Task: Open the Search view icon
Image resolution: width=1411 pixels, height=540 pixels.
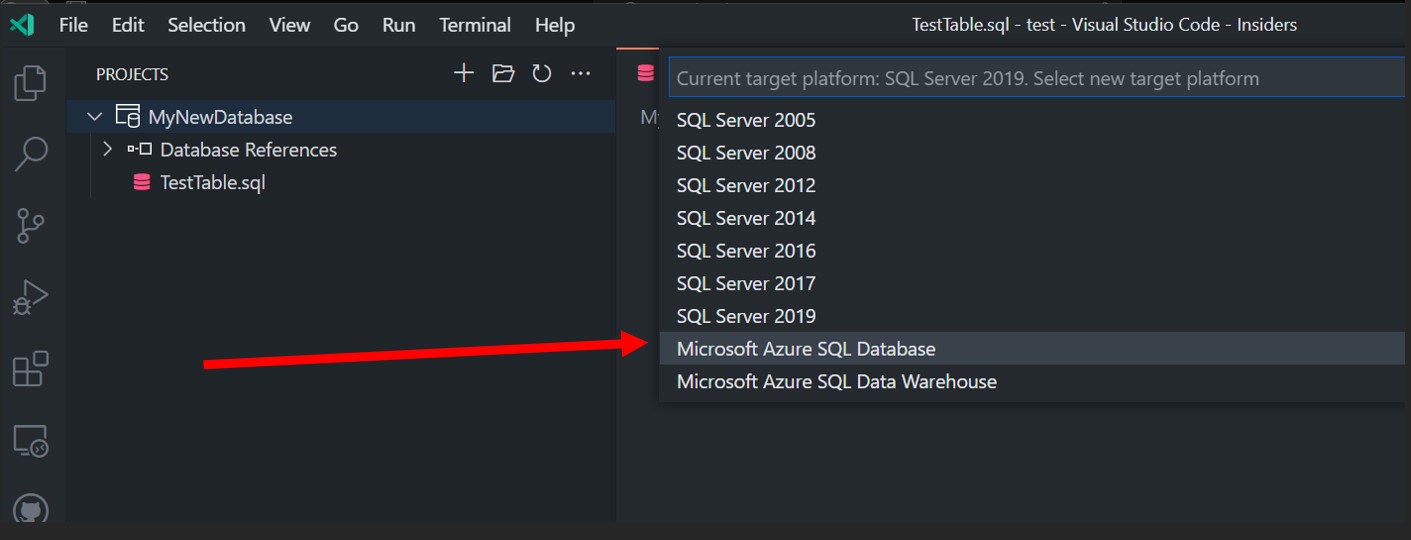Action: (x=31, y=154)
